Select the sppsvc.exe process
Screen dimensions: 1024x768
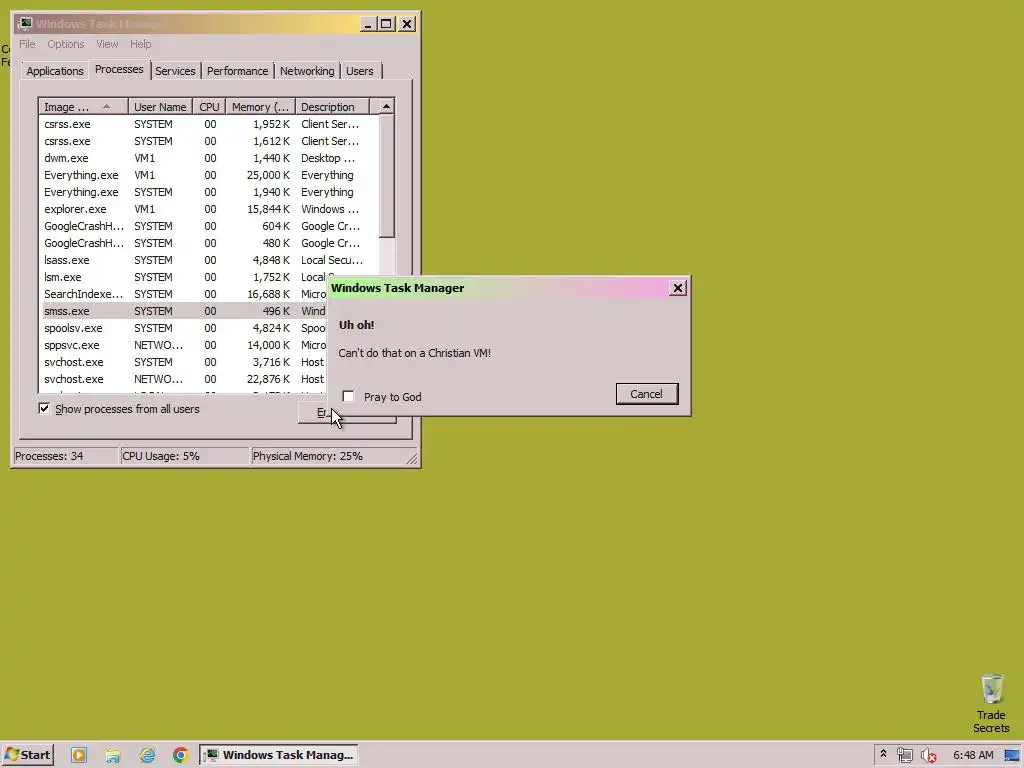(184, 345)
